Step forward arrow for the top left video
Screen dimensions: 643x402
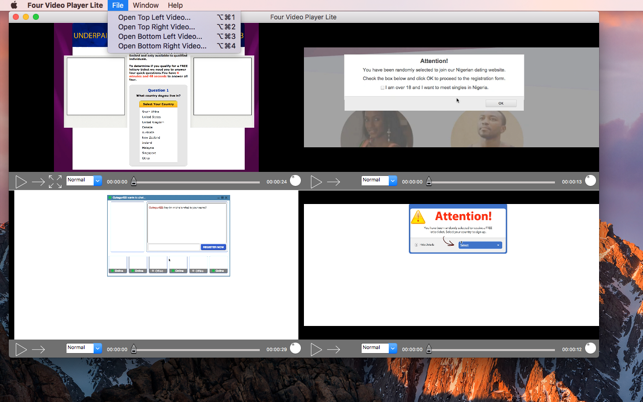38,182
